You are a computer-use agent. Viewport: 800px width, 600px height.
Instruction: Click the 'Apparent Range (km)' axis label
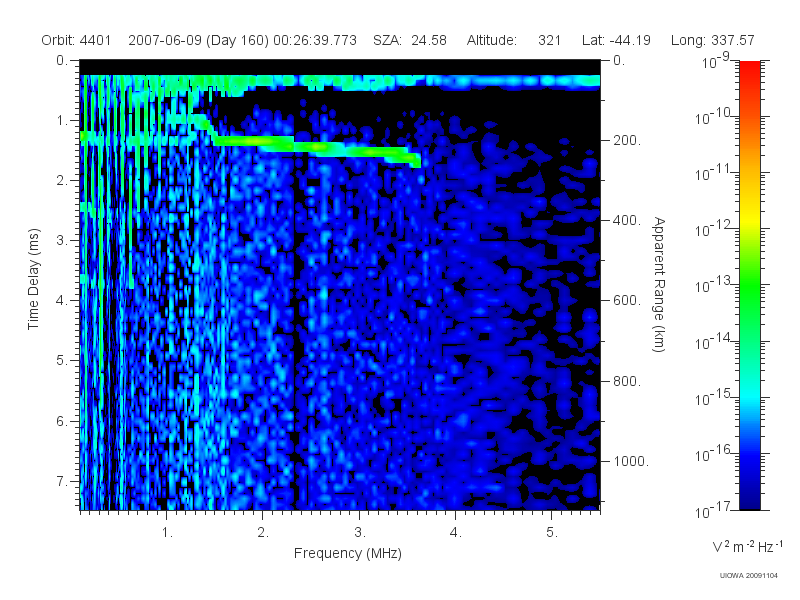(x=659, y=284)
